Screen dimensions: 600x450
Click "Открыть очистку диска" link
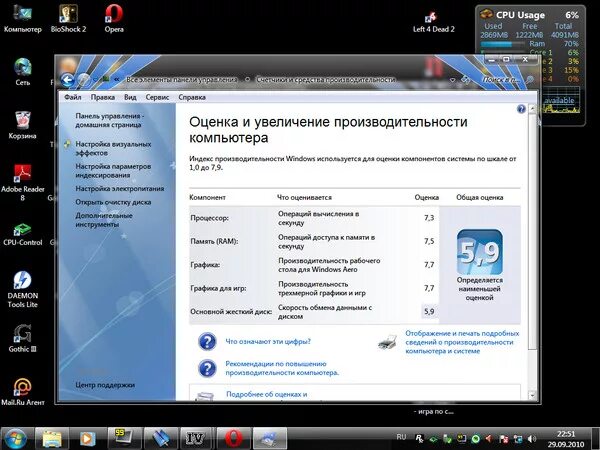tap(113, 202)
